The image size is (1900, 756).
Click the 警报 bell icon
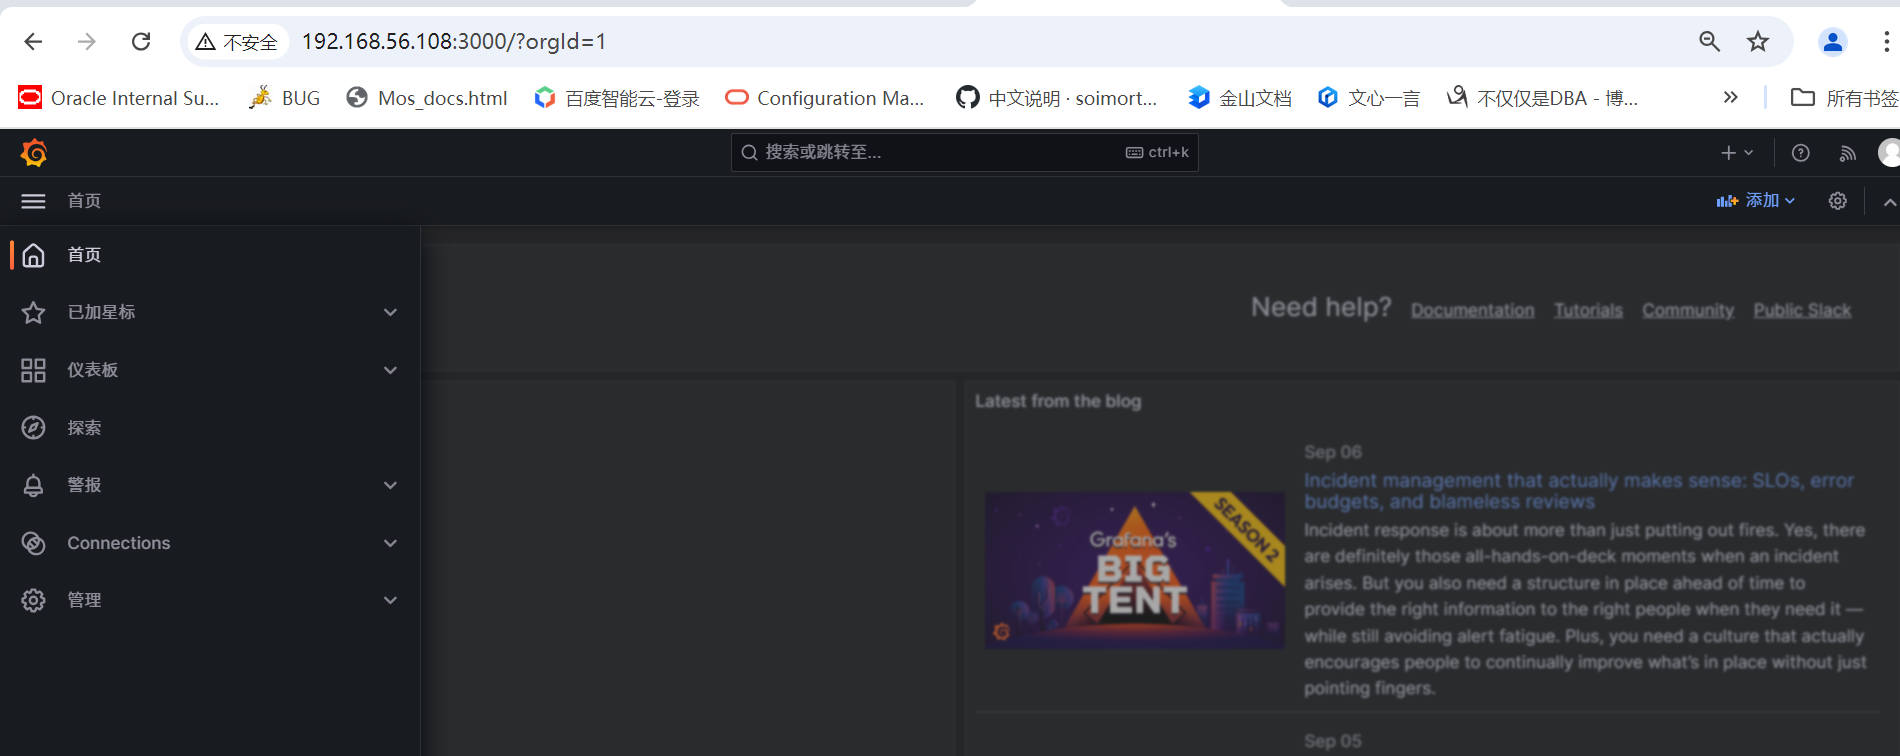point(33,485)
